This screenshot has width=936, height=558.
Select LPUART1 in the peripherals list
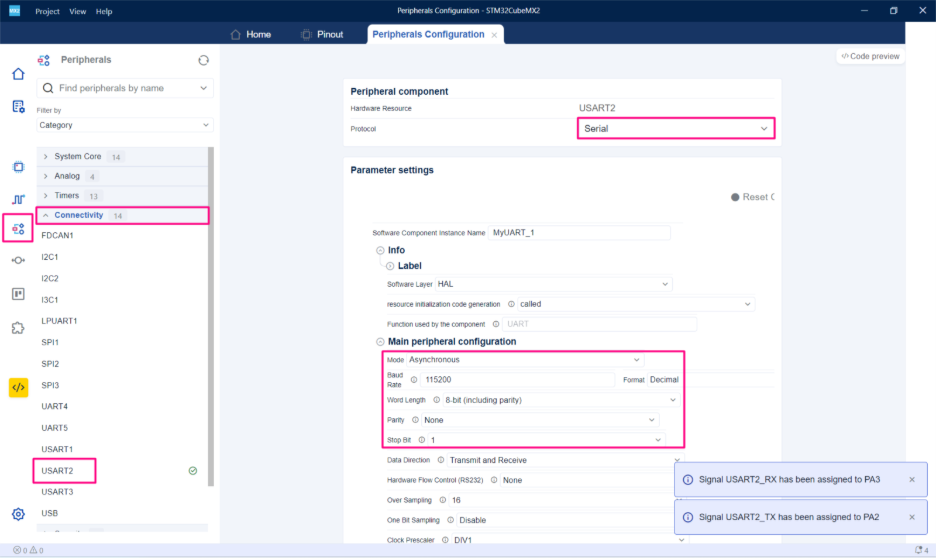(59, 321)
